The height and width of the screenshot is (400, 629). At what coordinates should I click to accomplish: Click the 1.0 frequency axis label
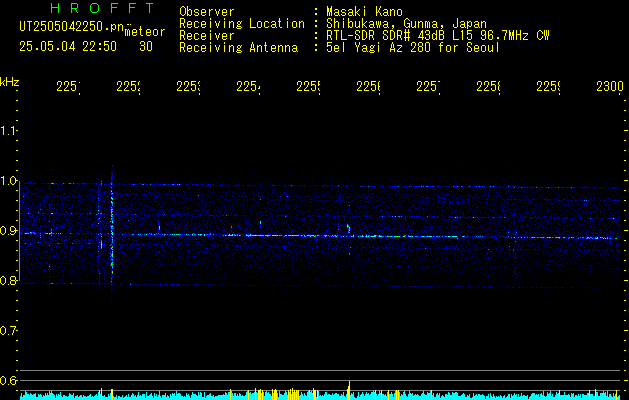(8, 181)
